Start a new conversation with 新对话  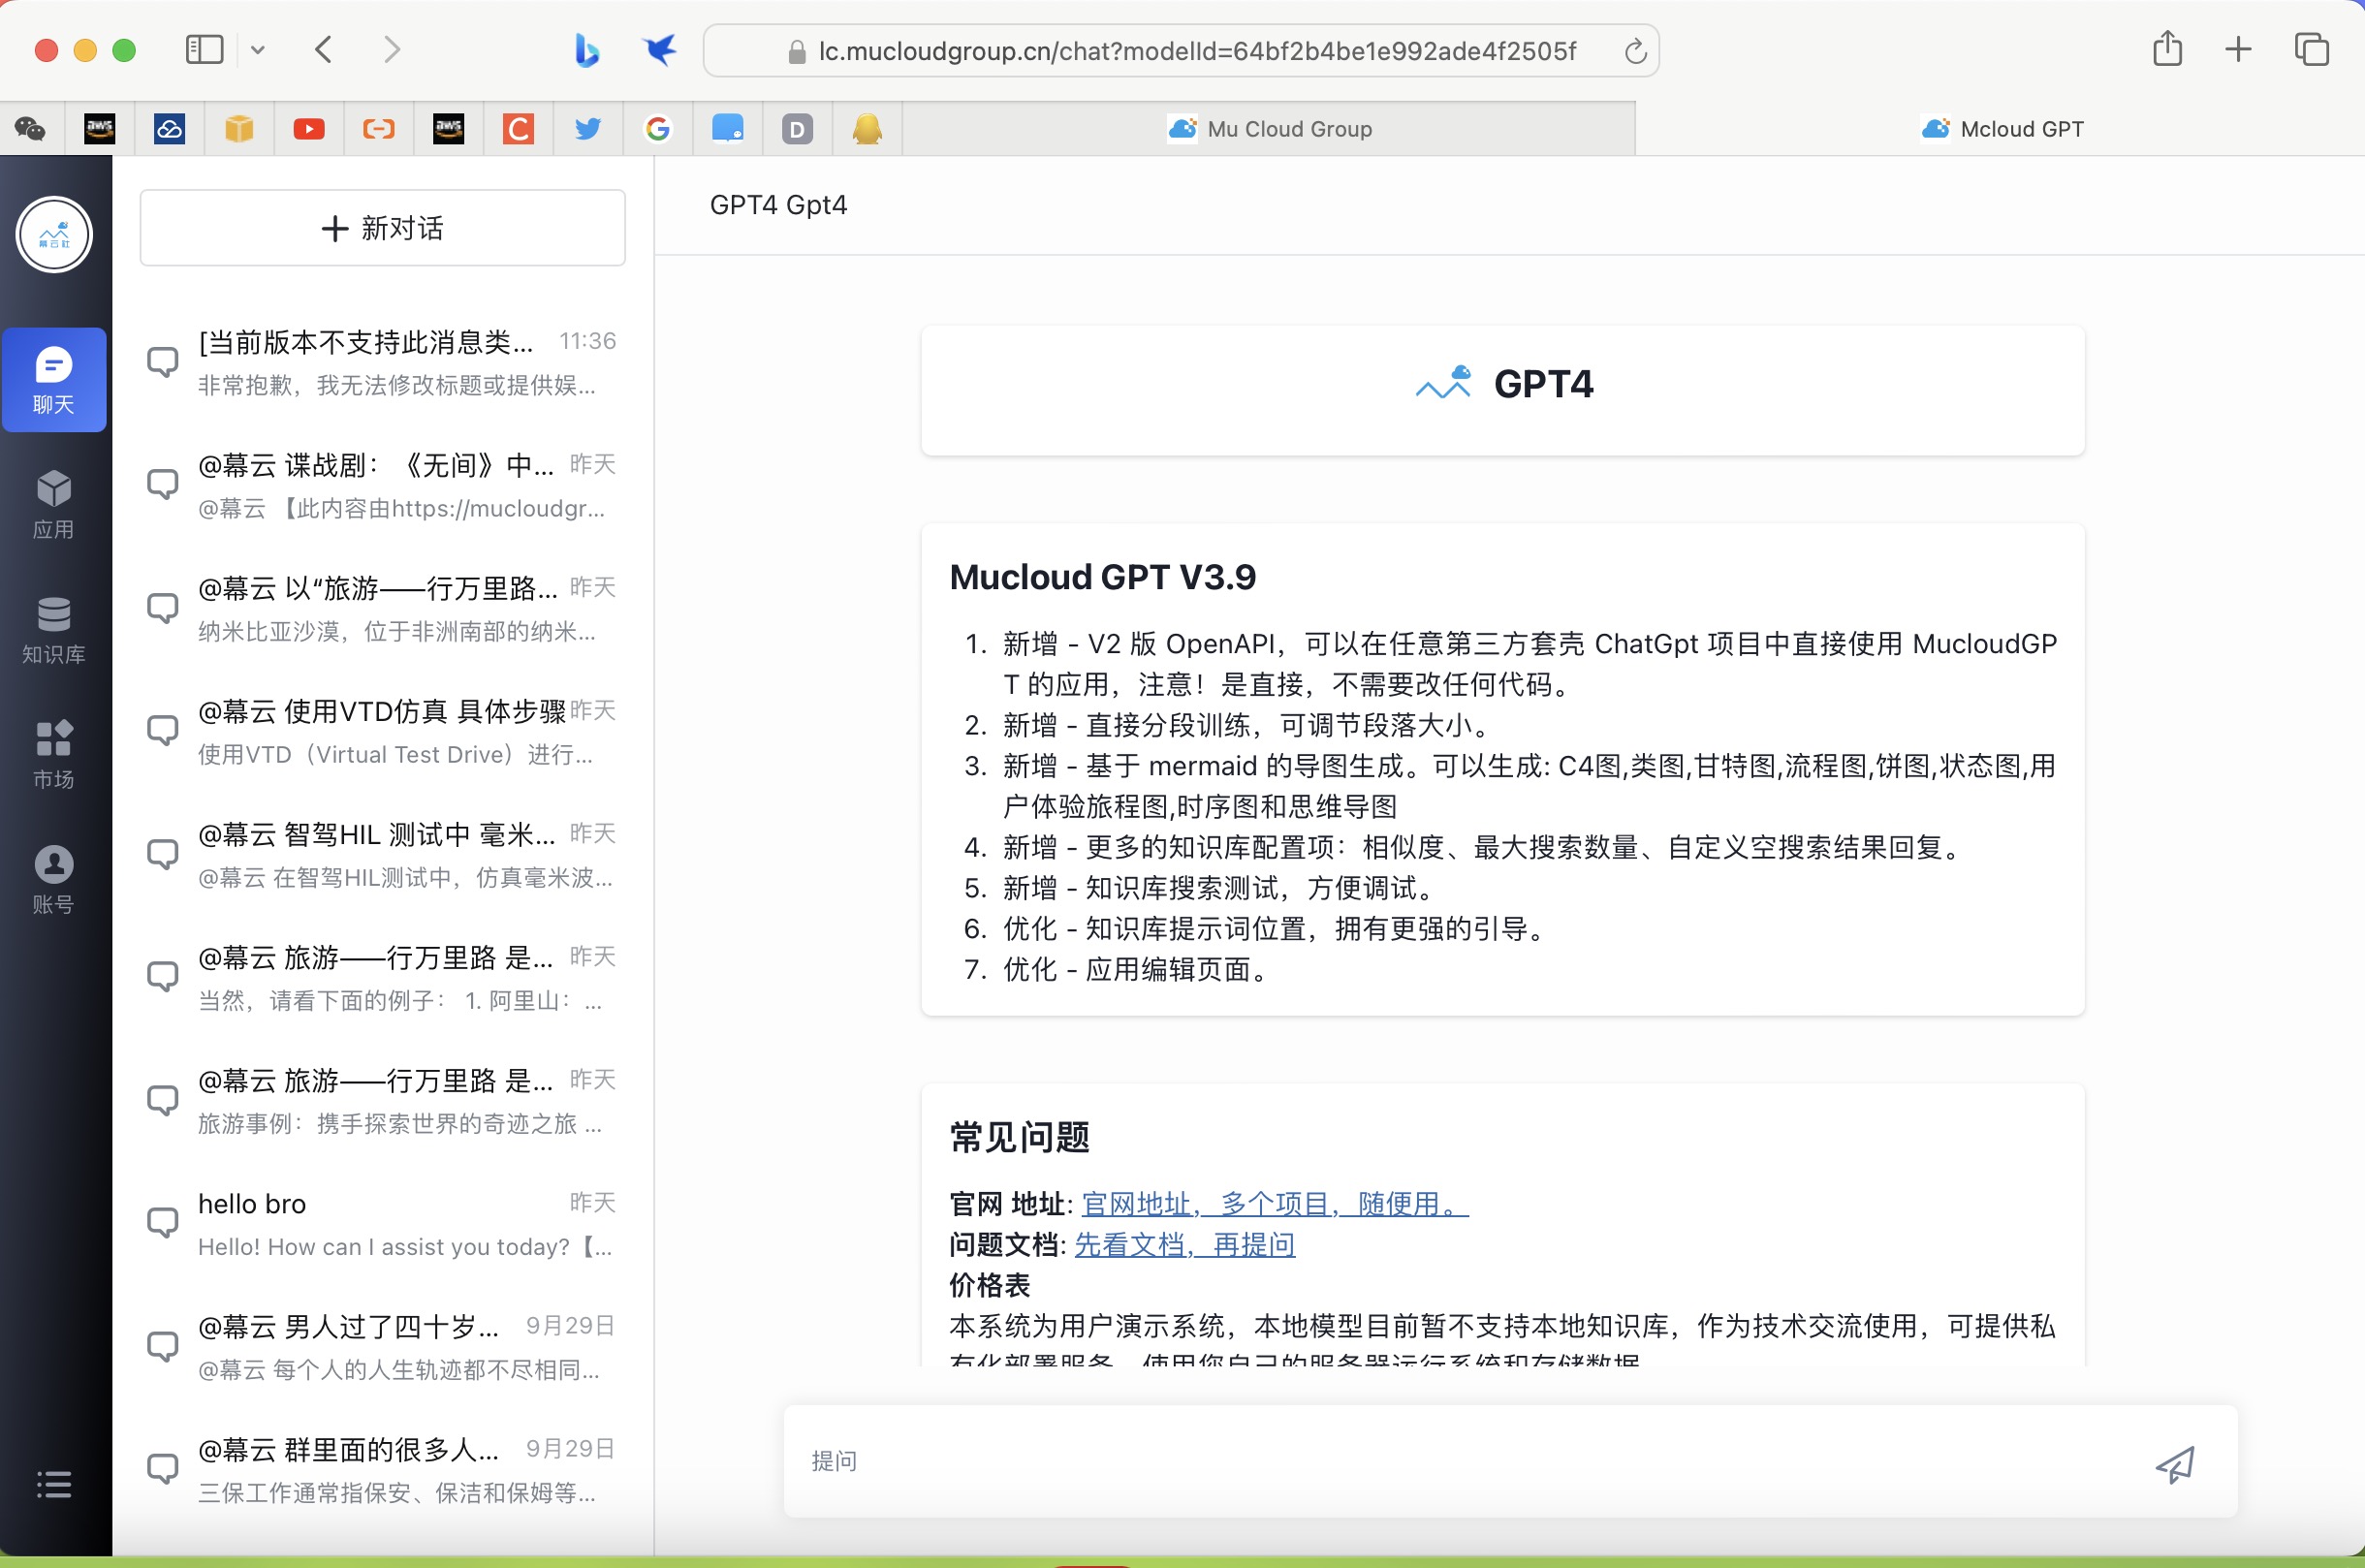[x=383, y=228]
